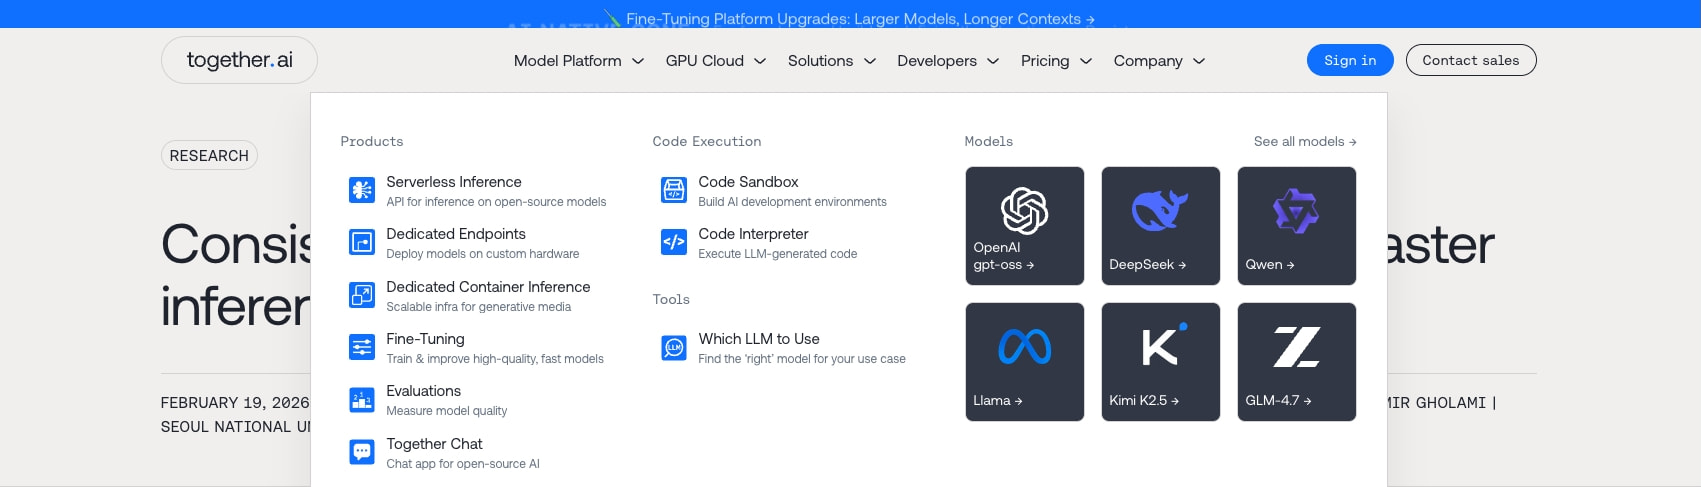
Task: Click the Which LLM to Use icon
Action: pyautogui.click(x=674, y=347)
